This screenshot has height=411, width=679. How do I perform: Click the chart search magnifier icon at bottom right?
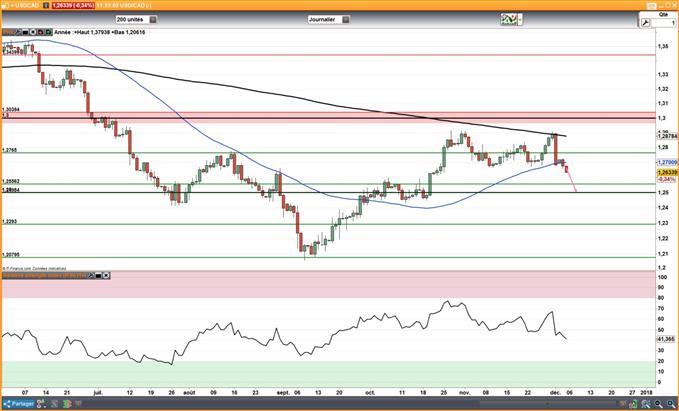(647, 404)
